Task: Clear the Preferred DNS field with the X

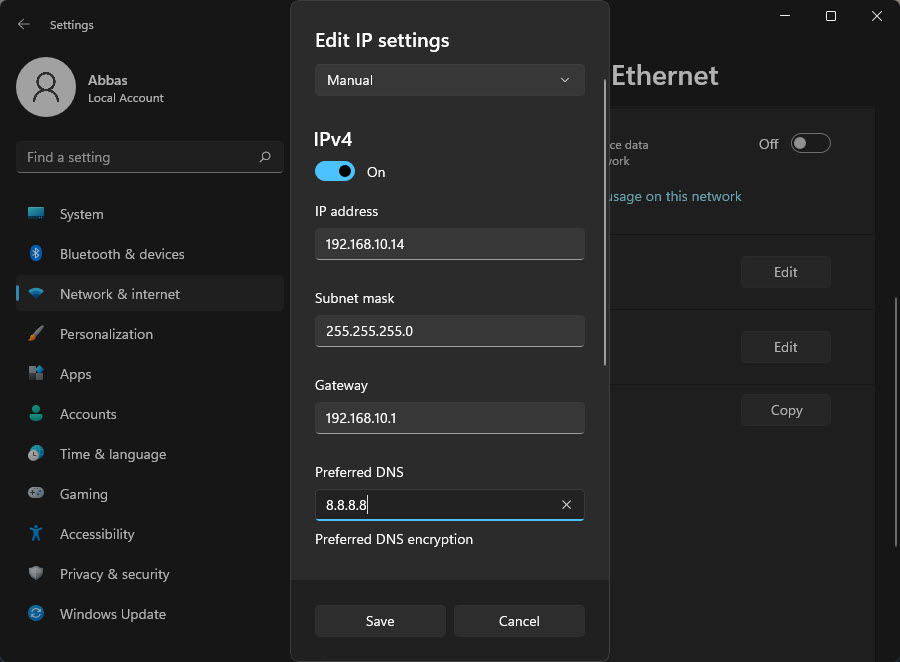Action: 566,505
